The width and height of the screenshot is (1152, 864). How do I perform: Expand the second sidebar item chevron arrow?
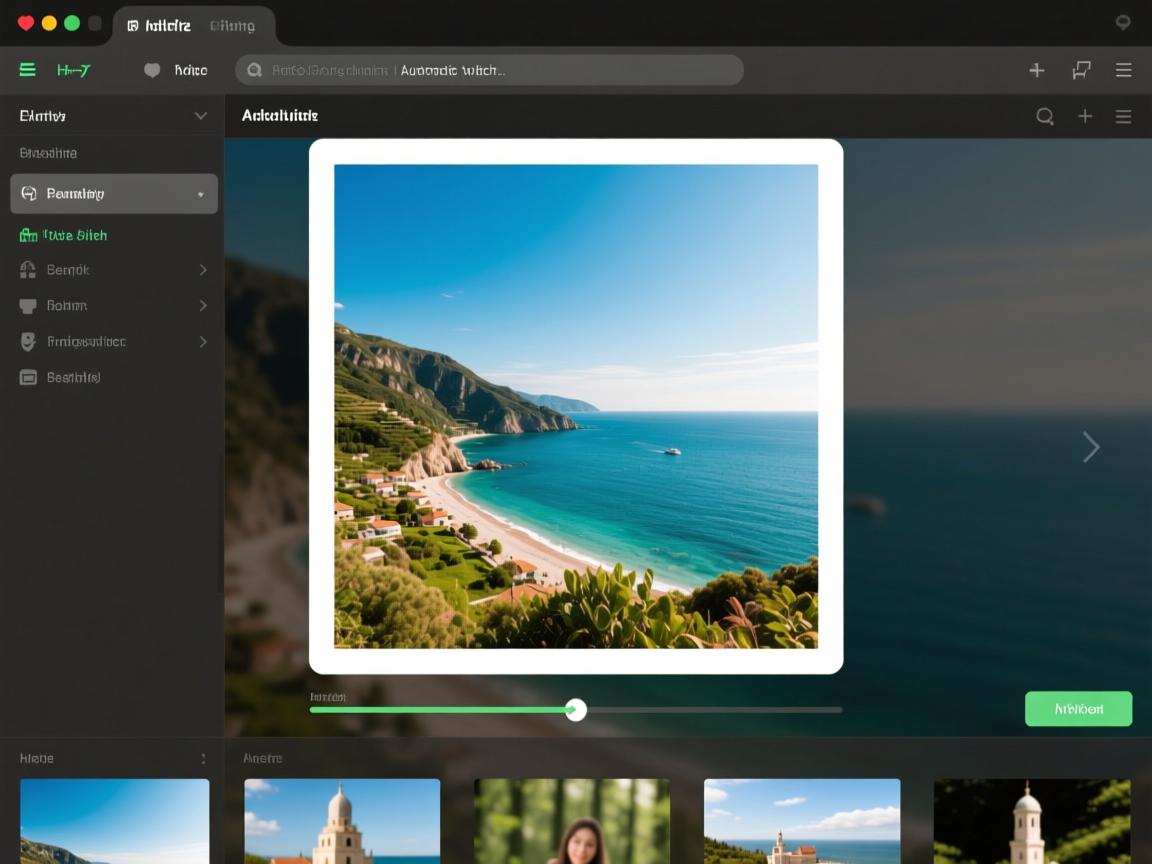(203, 306)
